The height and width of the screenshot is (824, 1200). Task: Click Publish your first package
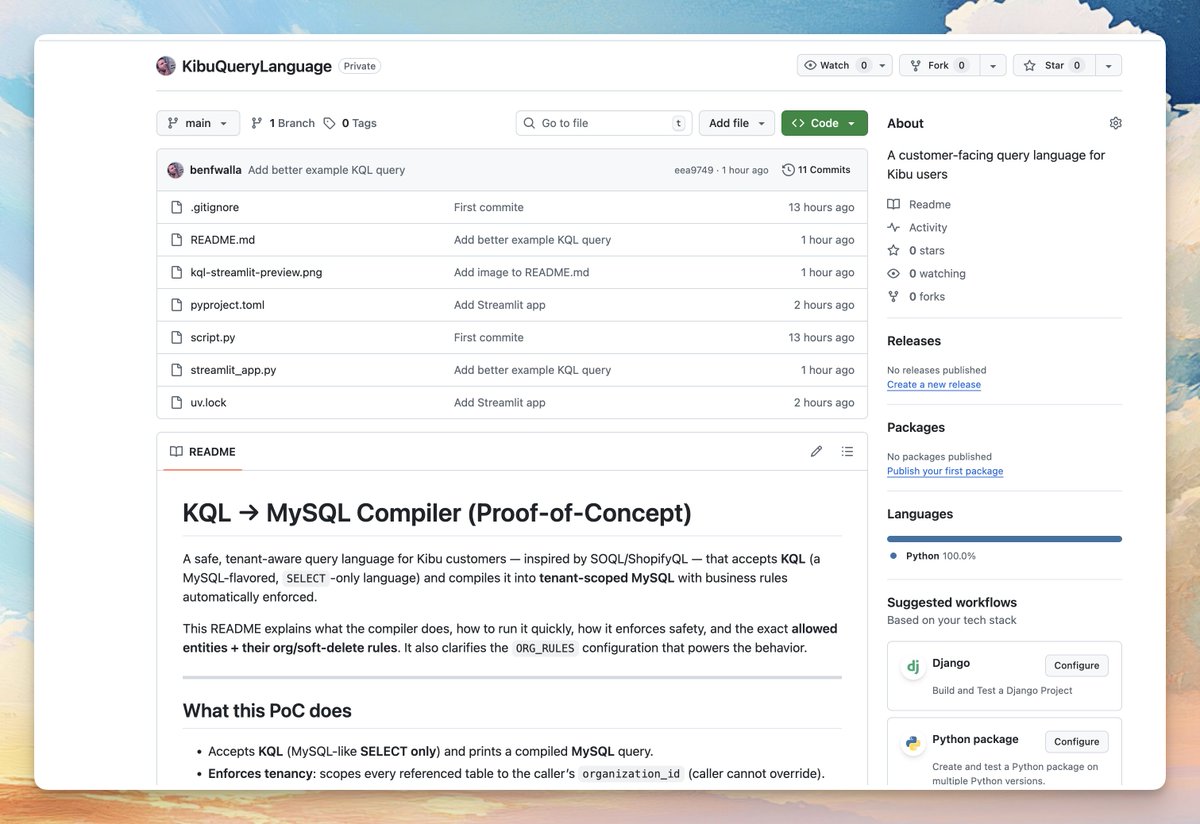(x=945, y=471)
